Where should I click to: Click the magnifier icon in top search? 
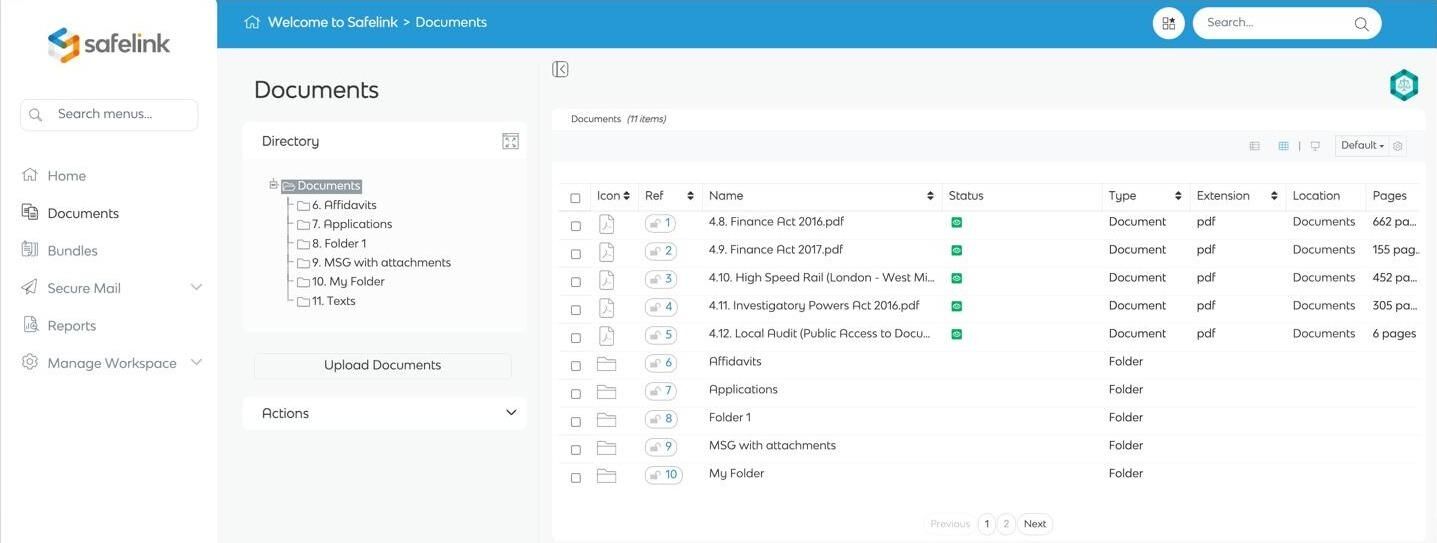pos(1361,24)
